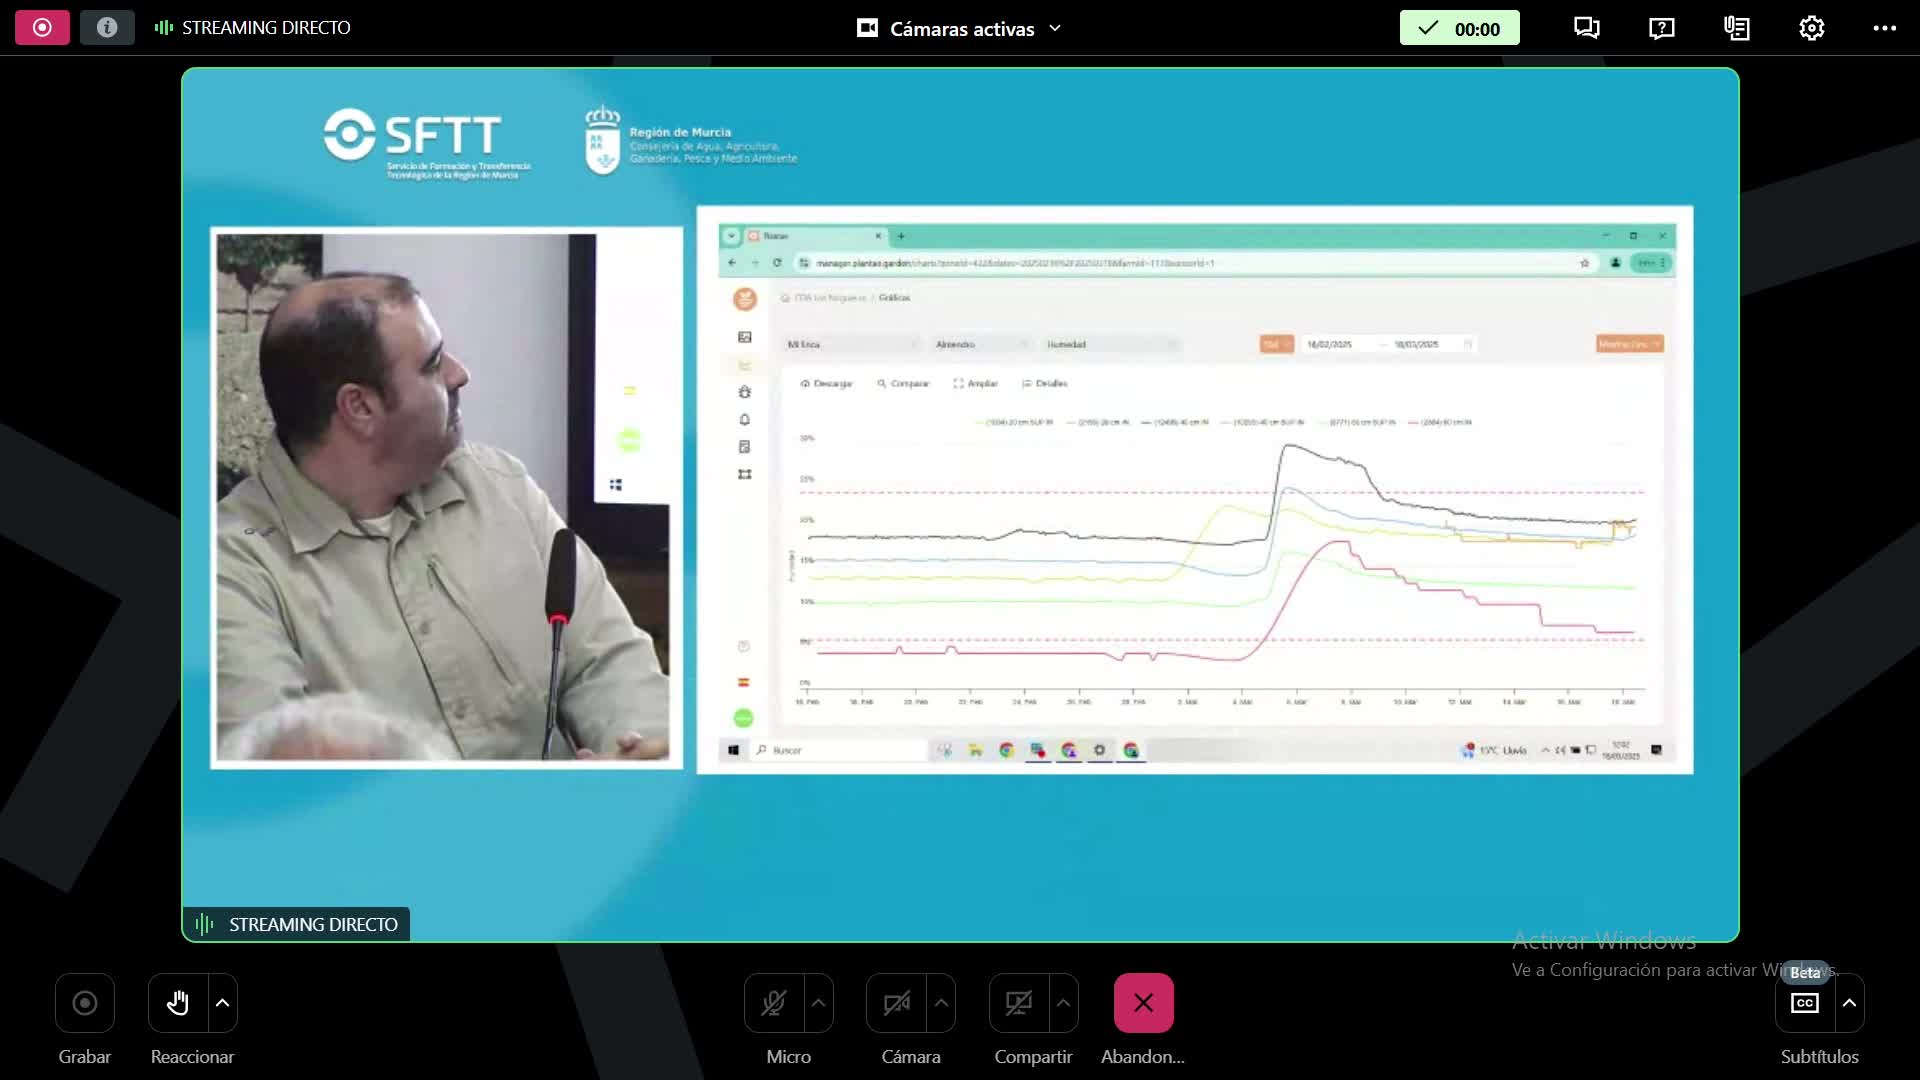Start recording with Grabar button
The width and height of the screenshot is (1920, 1080).
click(x=85, y=1003)
